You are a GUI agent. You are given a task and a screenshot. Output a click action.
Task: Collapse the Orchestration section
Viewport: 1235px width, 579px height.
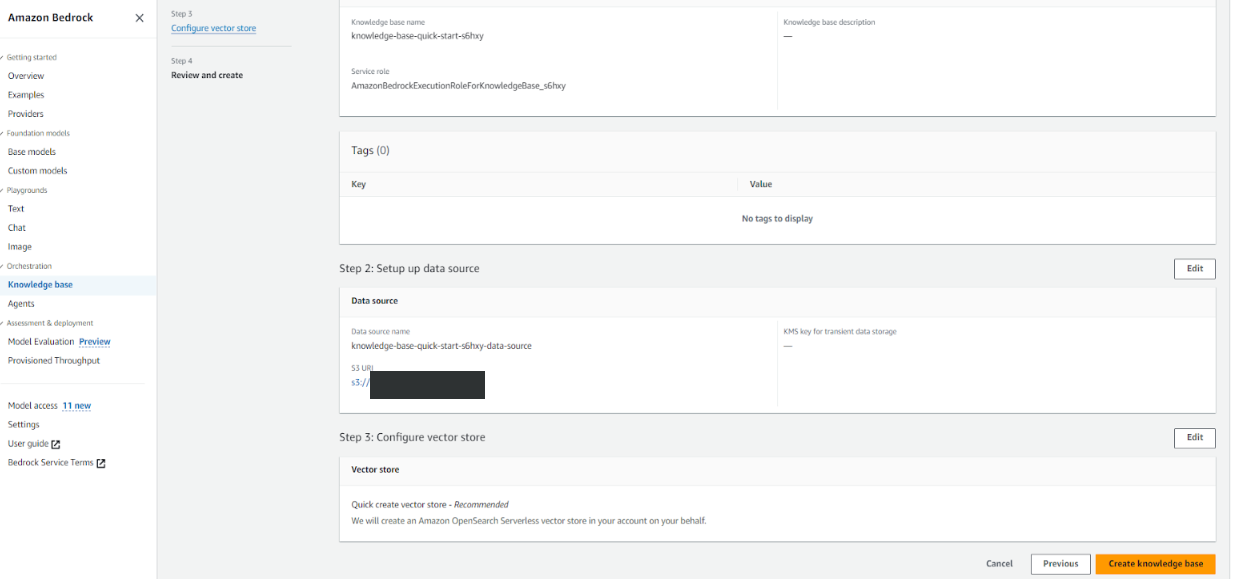[3, 266]
